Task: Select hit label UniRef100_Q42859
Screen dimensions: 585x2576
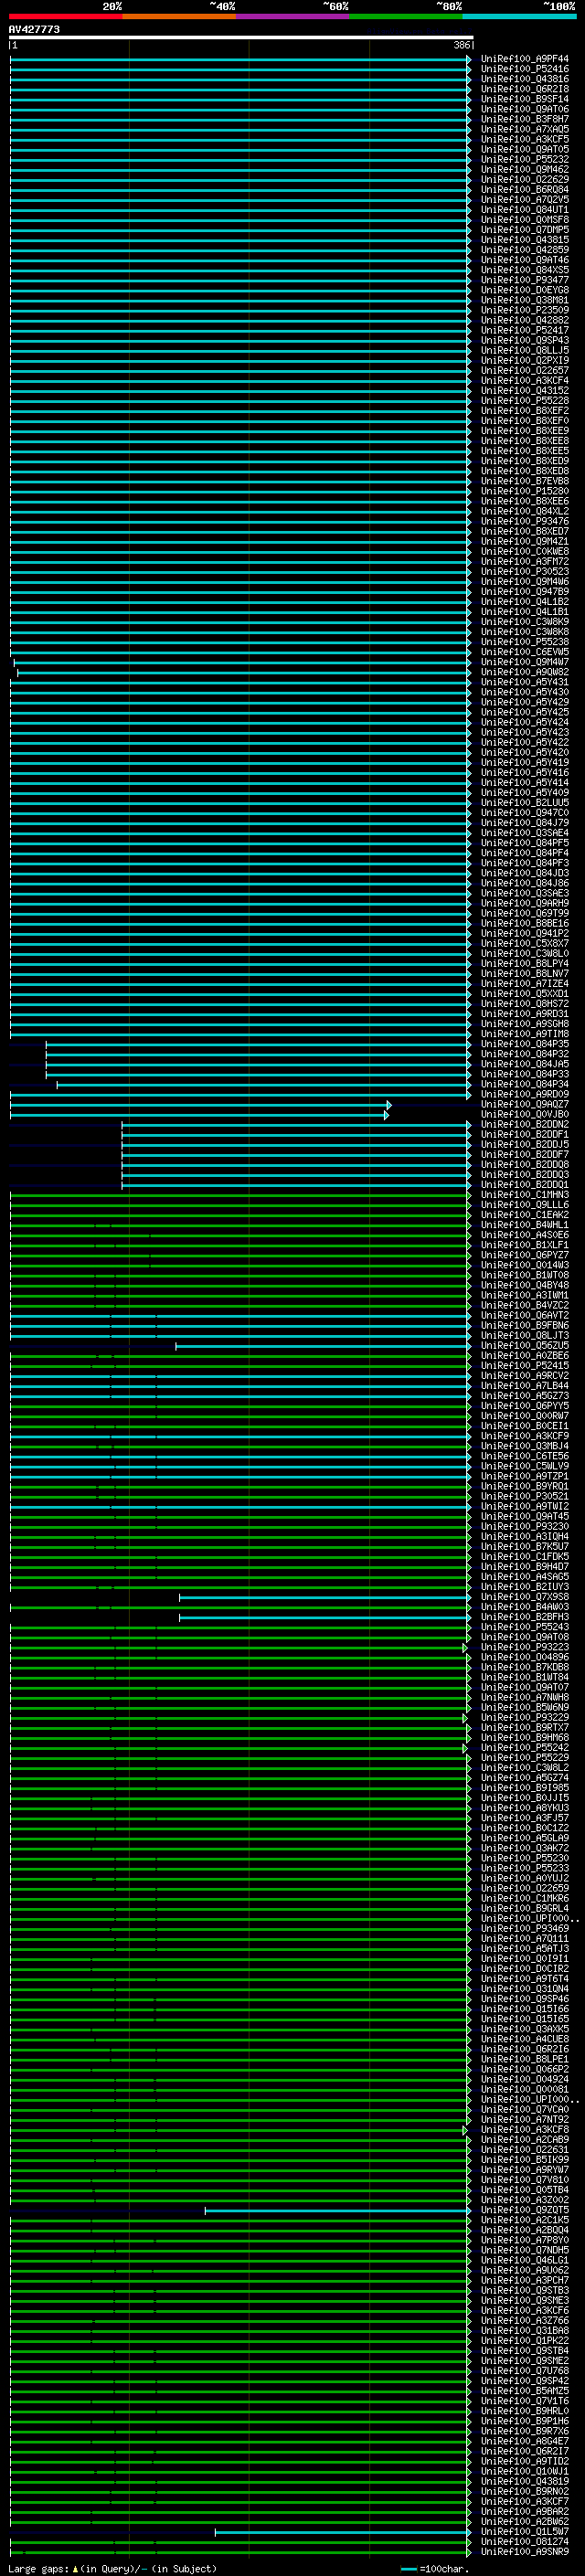Action: [x=525, y=250]
